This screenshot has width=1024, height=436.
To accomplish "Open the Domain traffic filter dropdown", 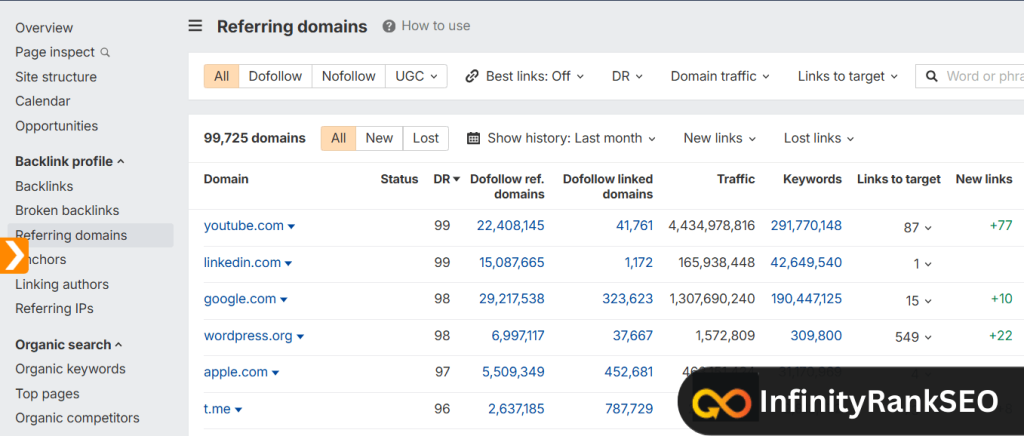I will pos(720,76).
